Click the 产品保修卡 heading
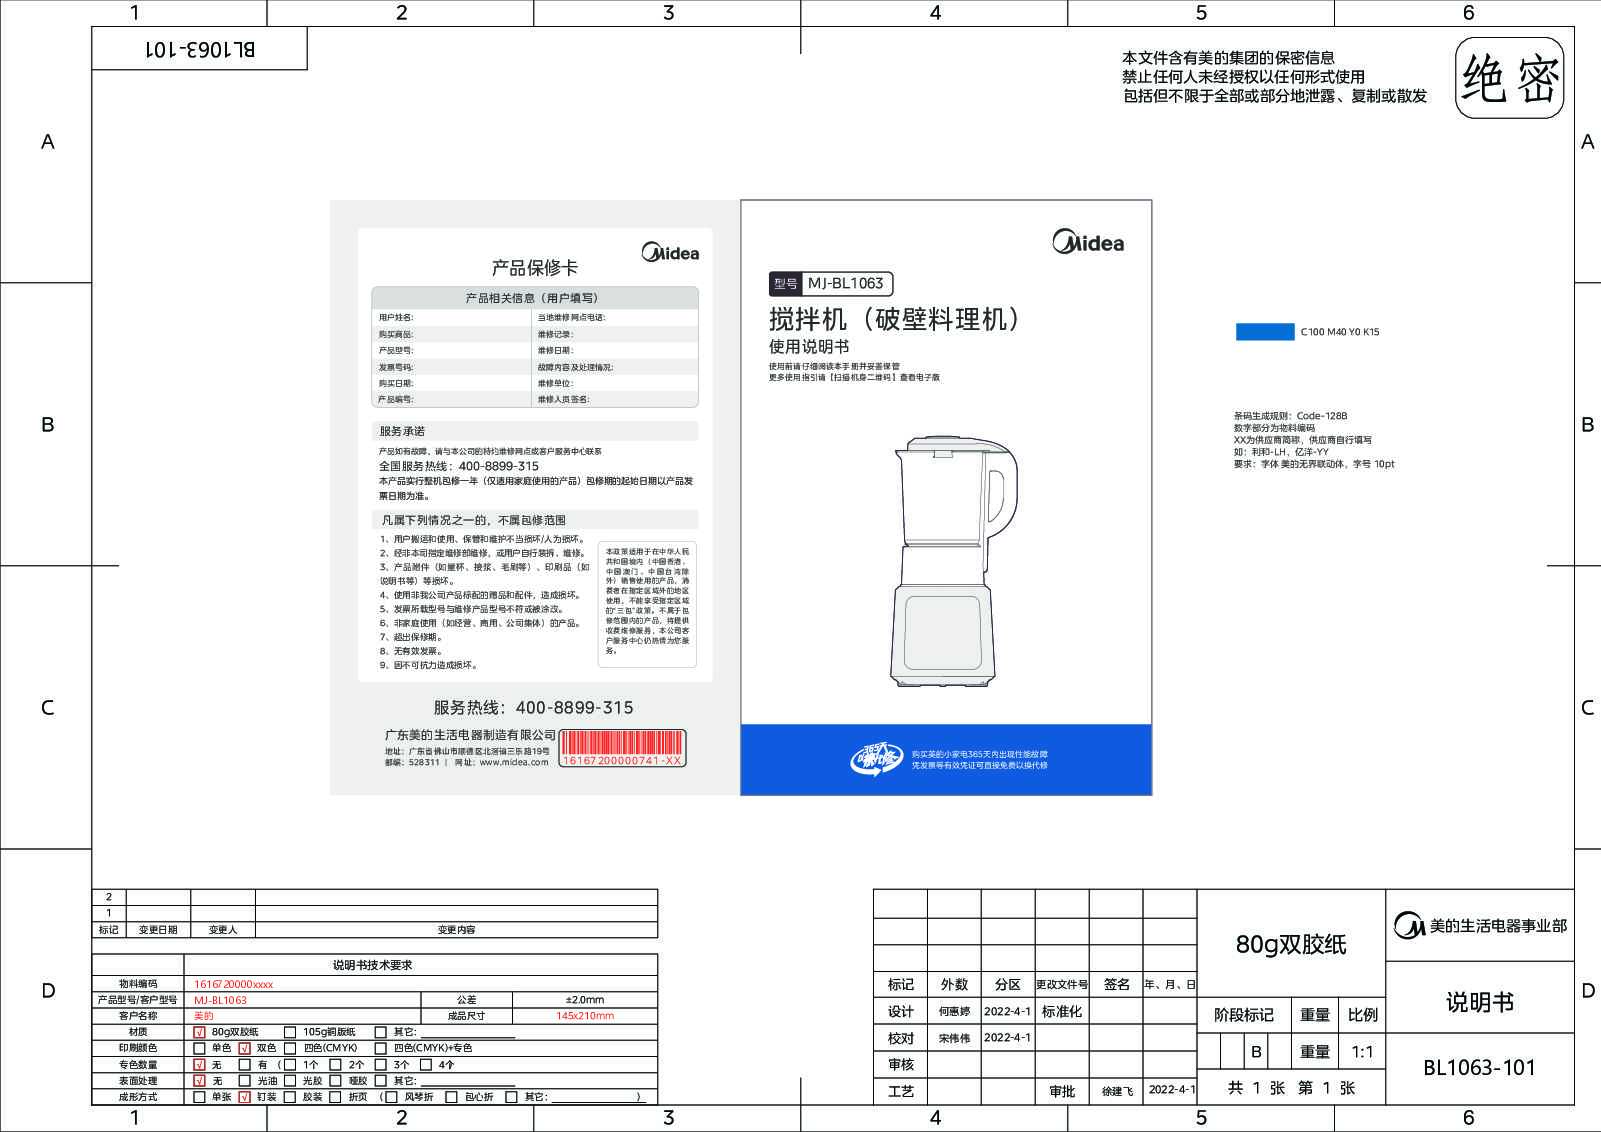This screenshot has height=1132, width=1601. pyautogui.click(x=535, y=268)
